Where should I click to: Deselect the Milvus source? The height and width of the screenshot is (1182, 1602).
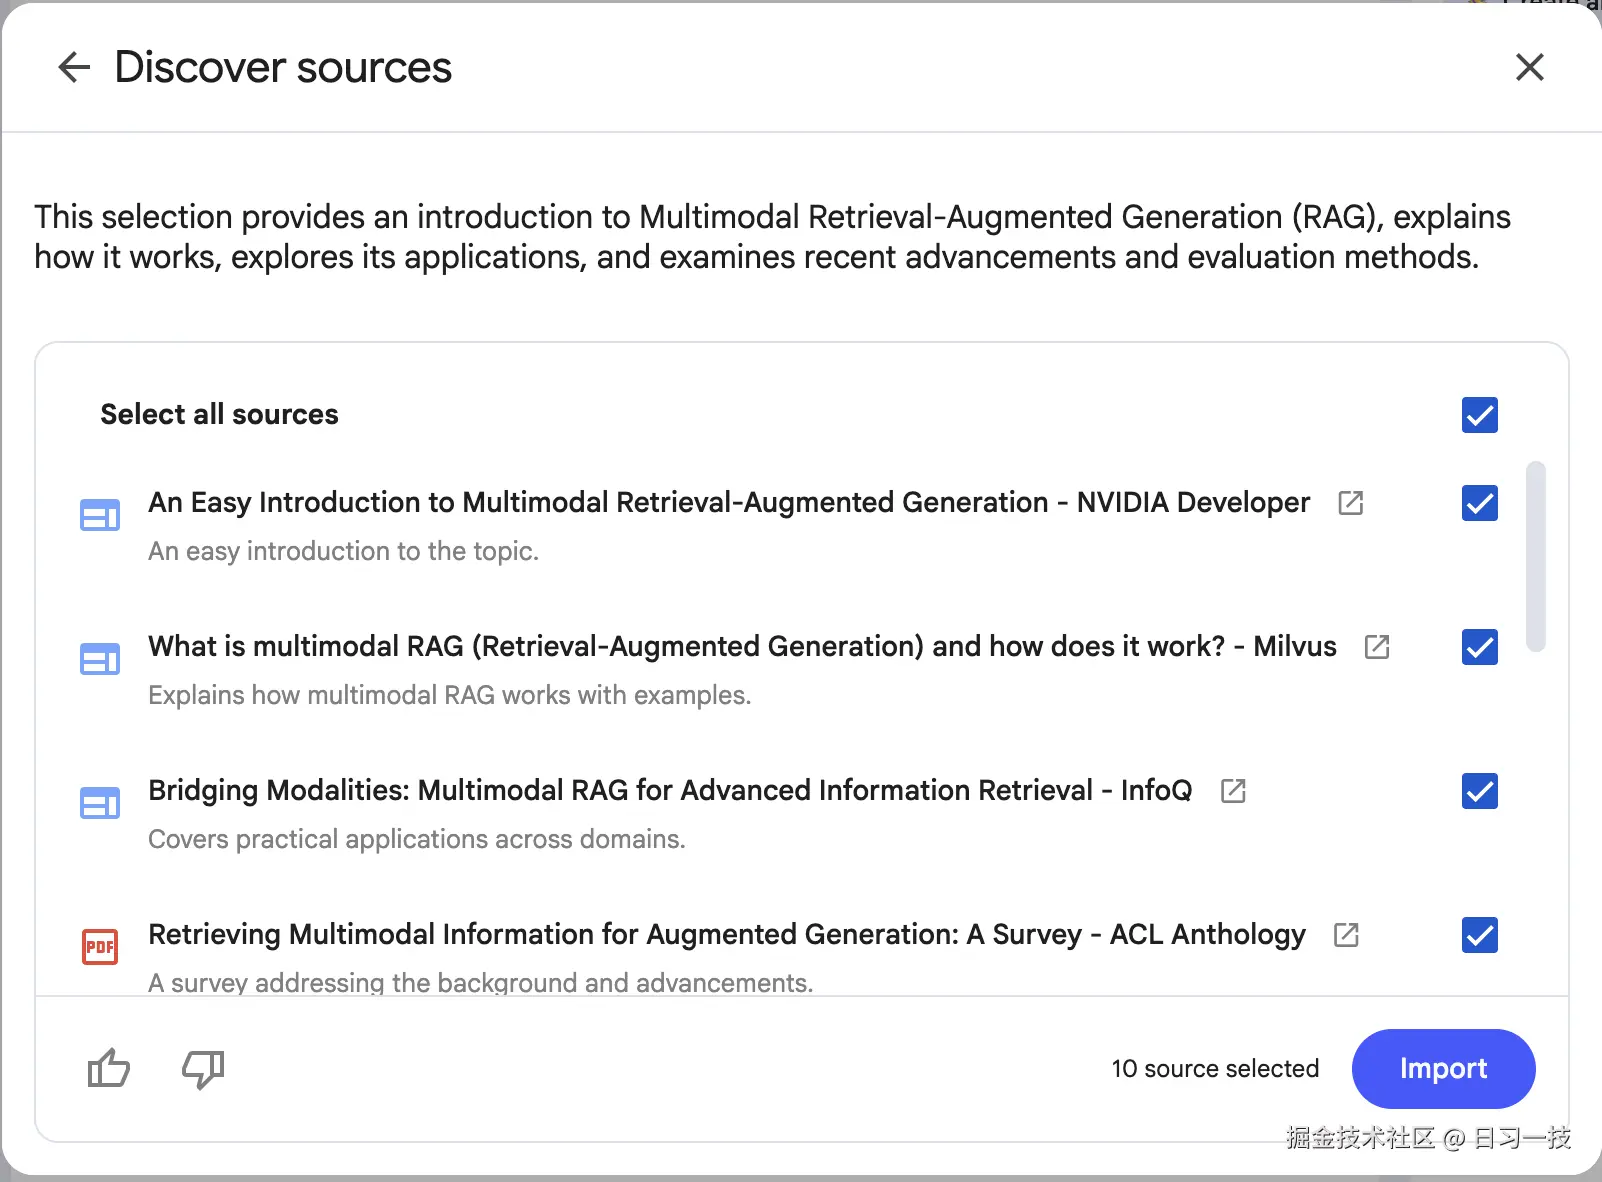point(1479,647)
